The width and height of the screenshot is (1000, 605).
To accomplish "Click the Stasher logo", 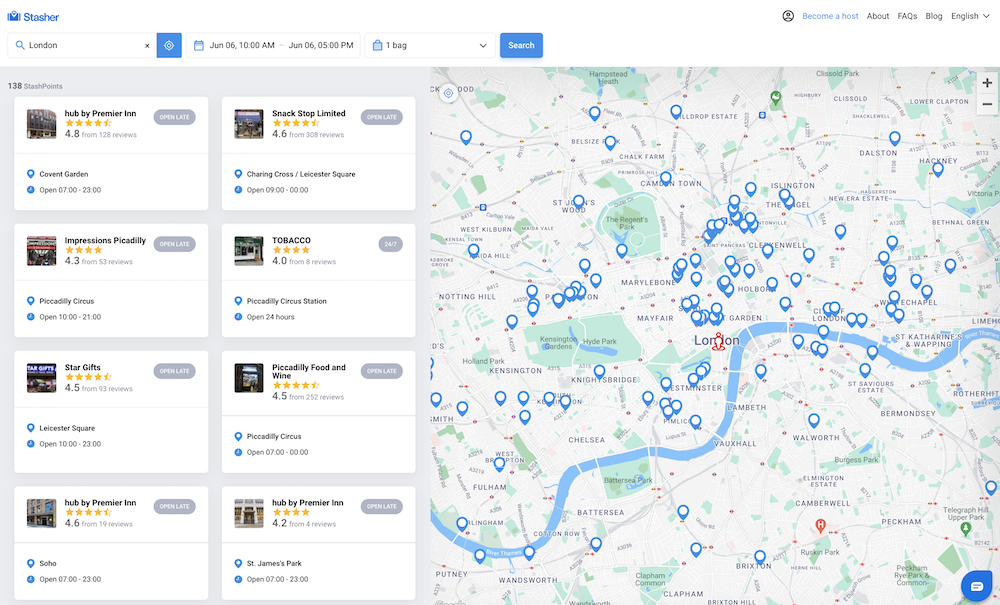I will tap(33, 17).
